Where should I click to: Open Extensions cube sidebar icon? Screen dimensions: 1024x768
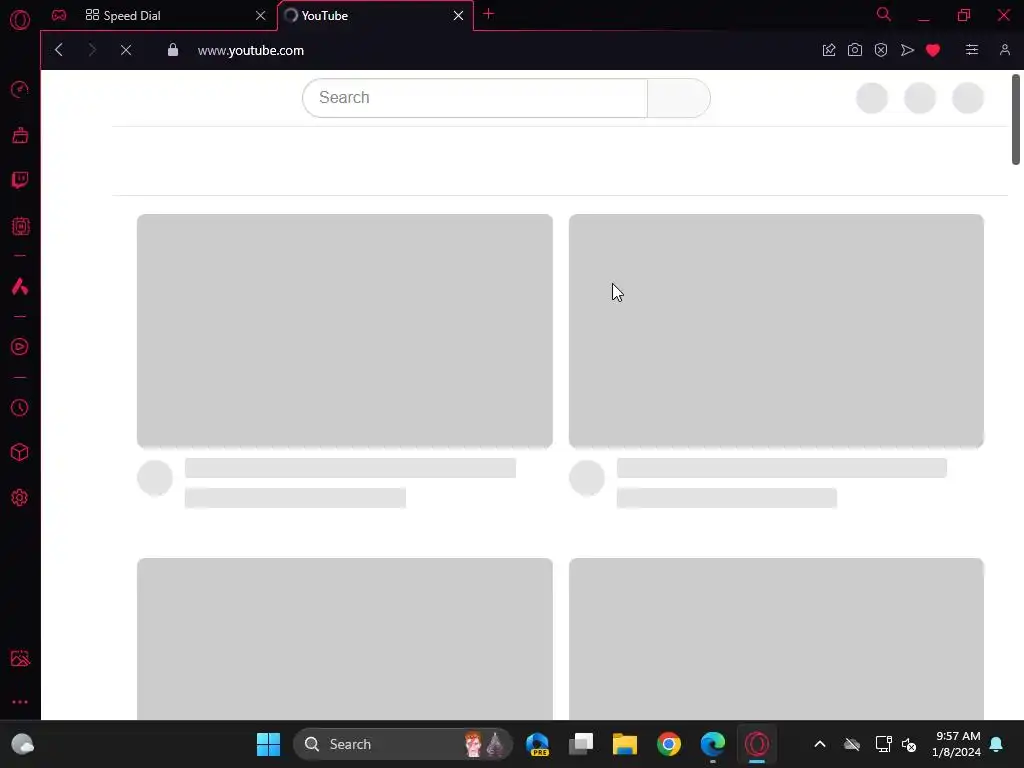20,453
